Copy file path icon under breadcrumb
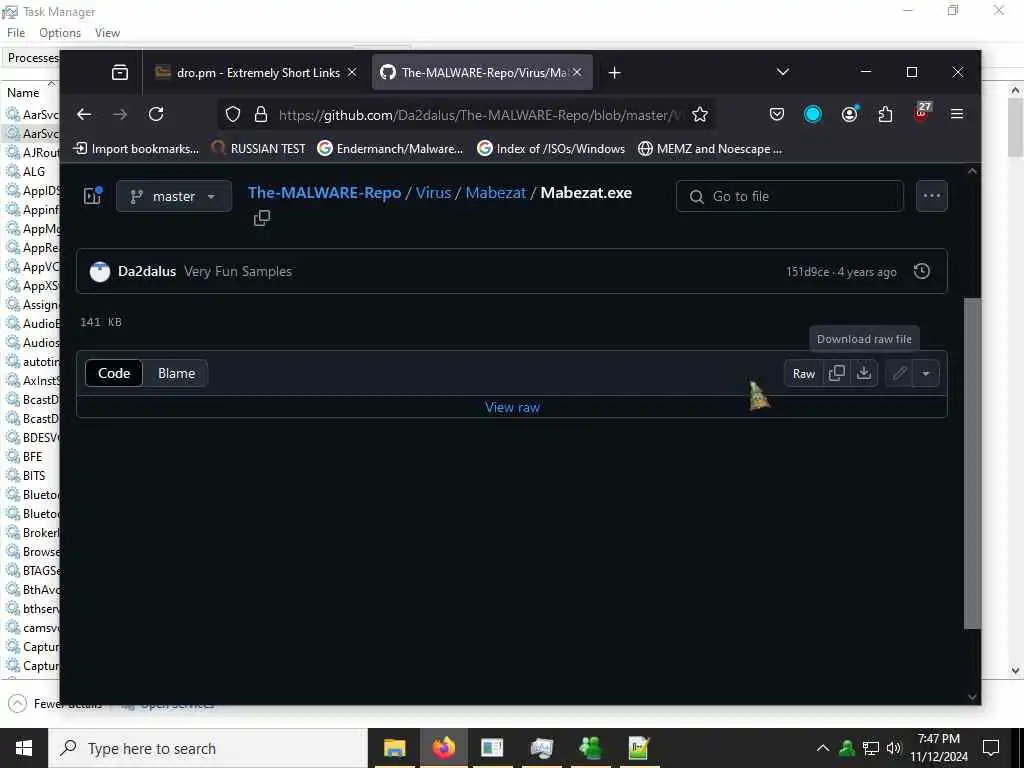Viewport: 1024px width, 768px height. point(261,218)
